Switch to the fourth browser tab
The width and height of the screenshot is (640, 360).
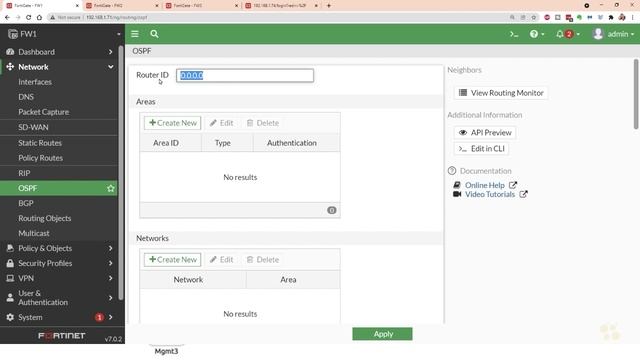281,6
